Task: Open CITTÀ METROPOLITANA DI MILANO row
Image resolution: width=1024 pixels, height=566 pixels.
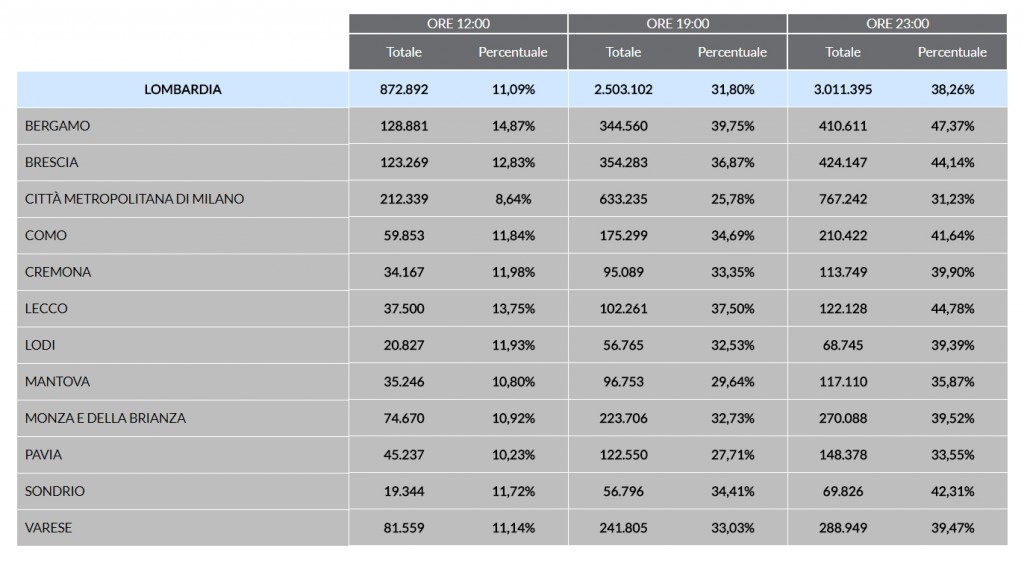Action: pos(134,199)
